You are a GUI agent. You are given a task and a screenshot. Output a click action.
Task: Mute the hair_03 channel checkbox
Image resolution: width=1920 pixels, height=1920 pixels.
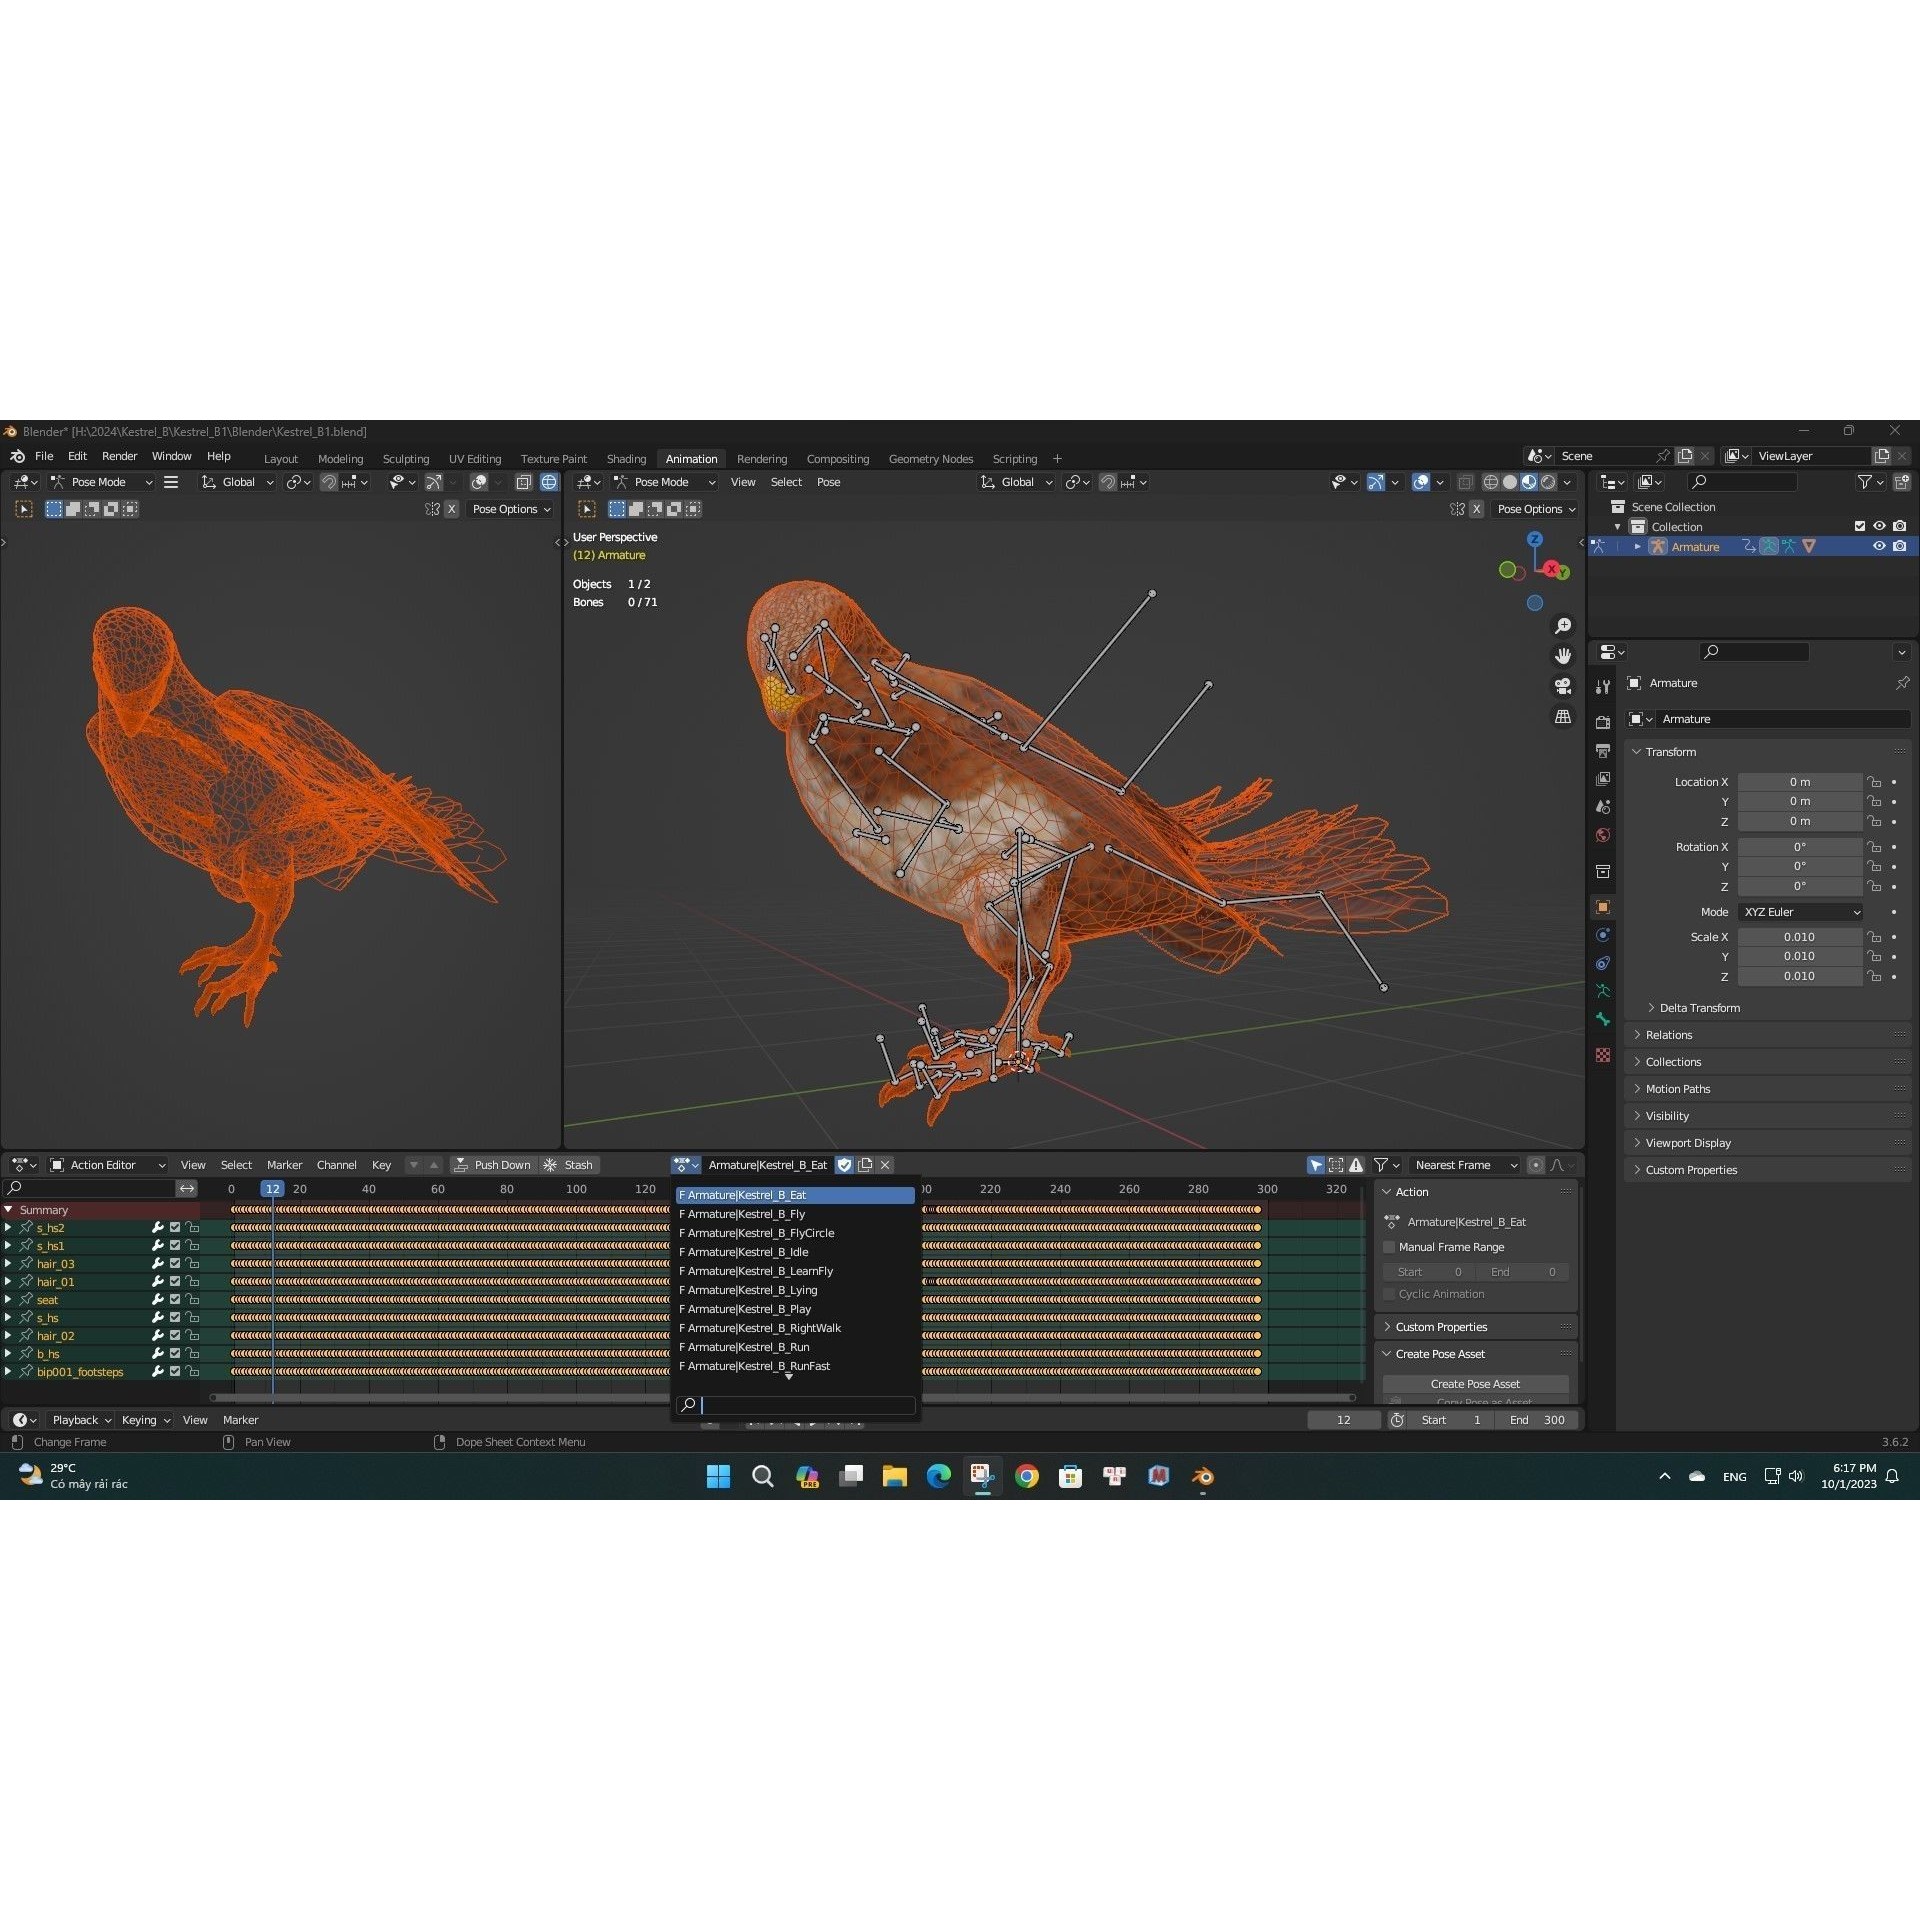coord(174,1263)
